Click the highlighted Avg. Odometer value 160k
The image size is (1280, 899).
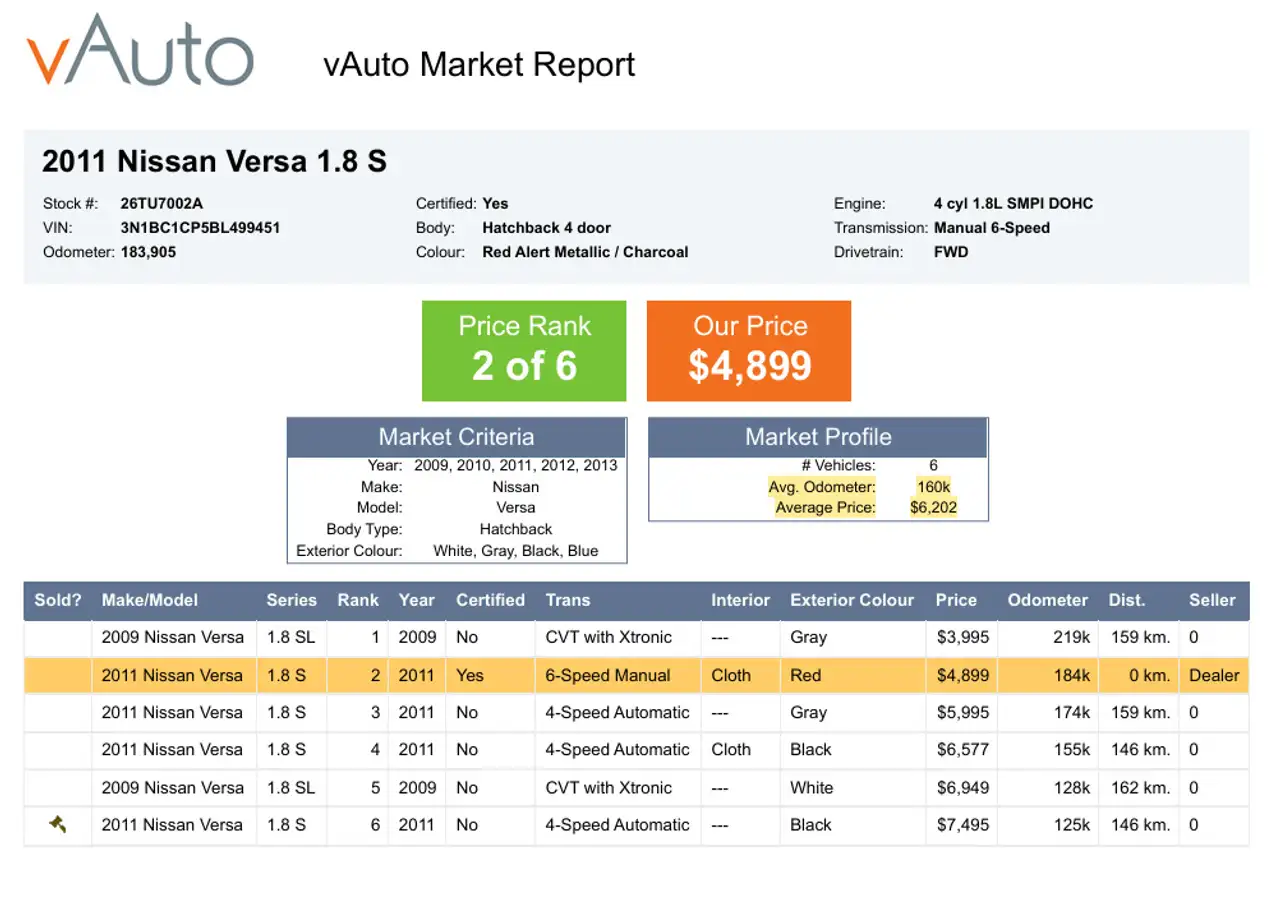pyautogui.click(x=933, y=487)
